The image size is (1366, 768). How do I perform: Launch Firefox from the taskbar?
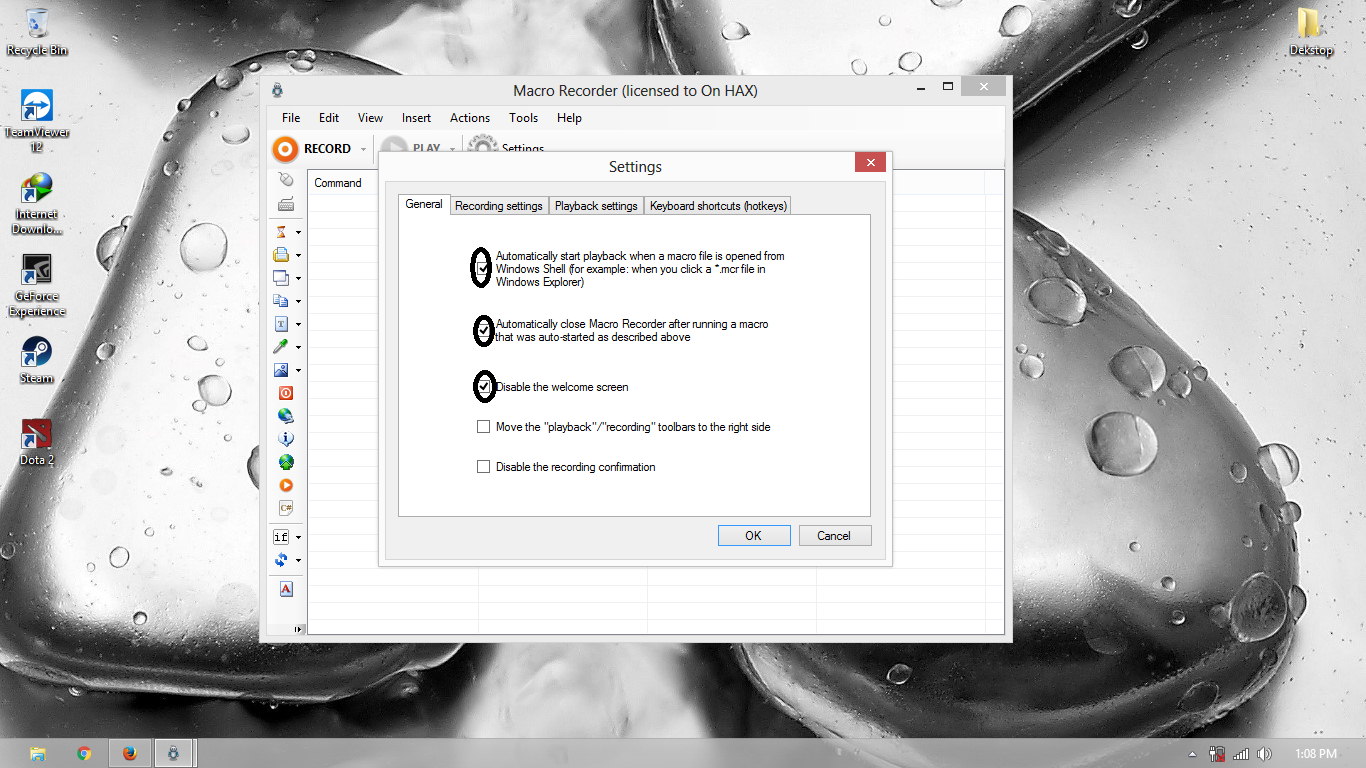129,752
